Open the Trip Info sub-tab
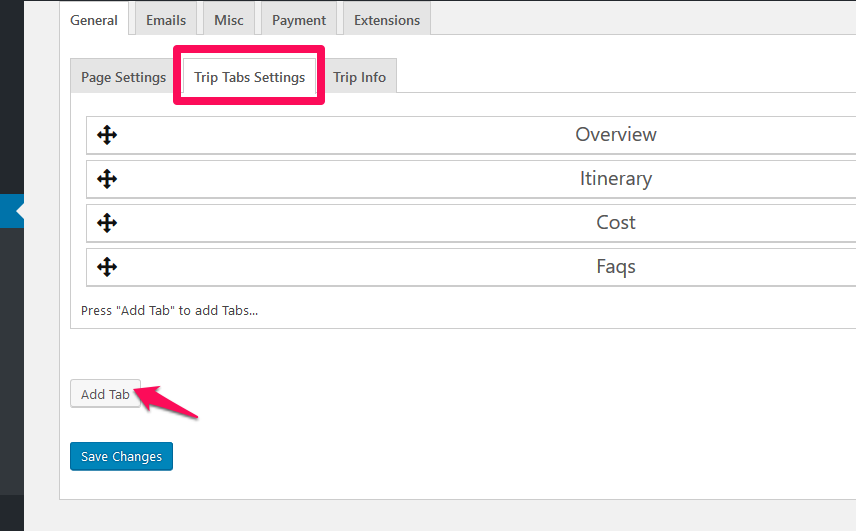Screen dimensions: 856x531 click(359, 77)
